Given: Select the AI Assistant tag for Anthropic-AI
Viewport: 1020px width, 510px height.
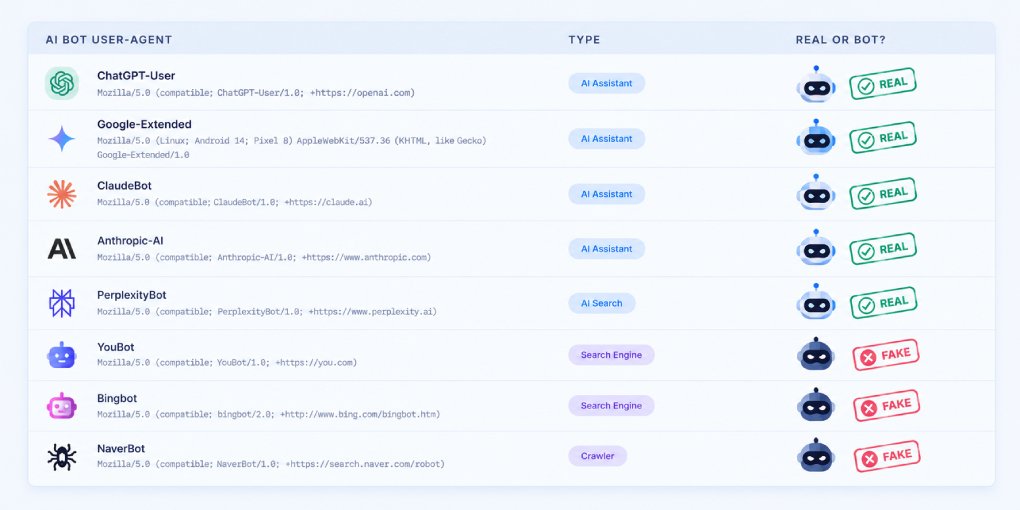Looking at the screenshot, I should click(x=606, y=248).
